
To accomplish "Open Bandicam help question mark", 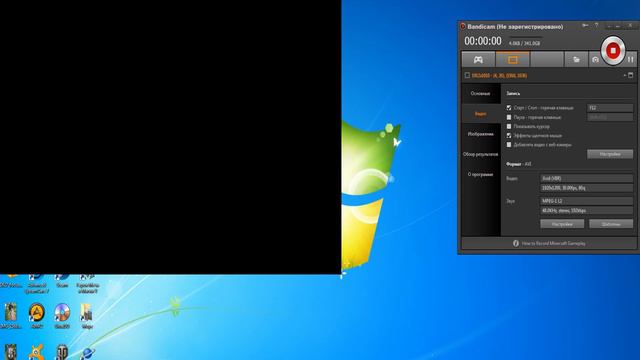I will point(596,25).
